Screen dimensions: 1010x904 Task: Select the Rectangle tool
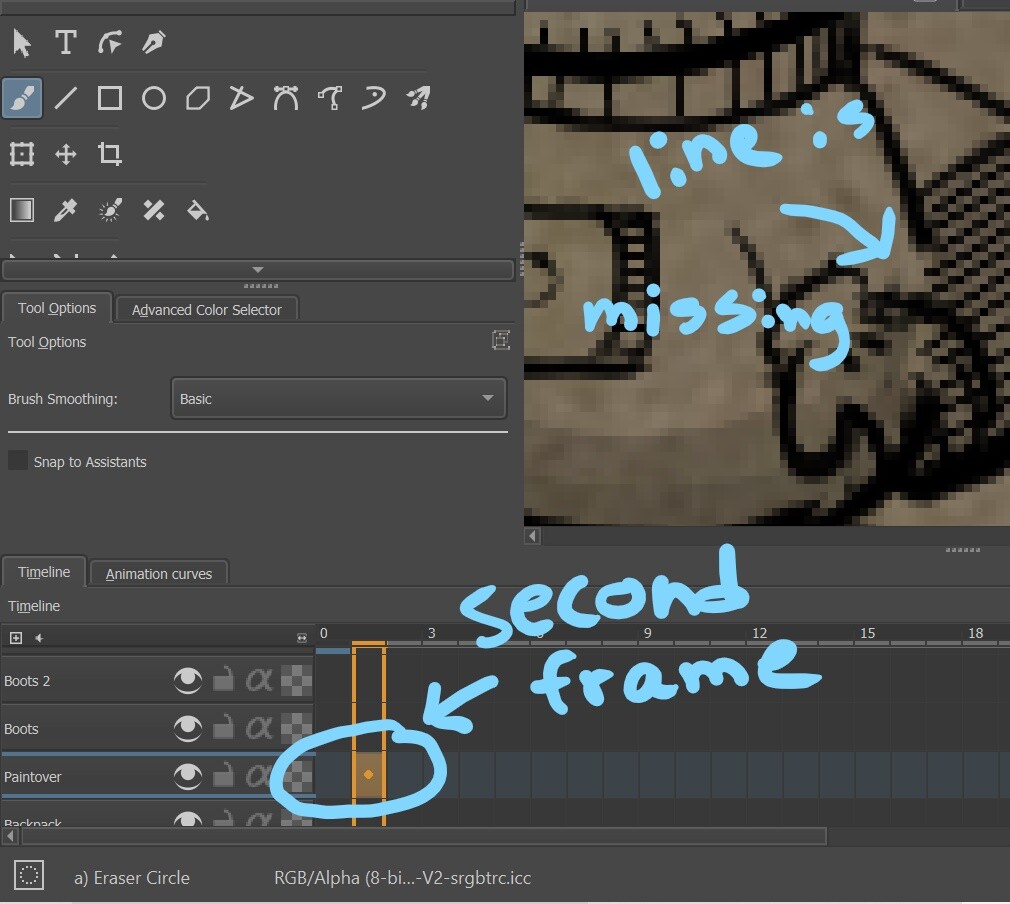[110, 99]
